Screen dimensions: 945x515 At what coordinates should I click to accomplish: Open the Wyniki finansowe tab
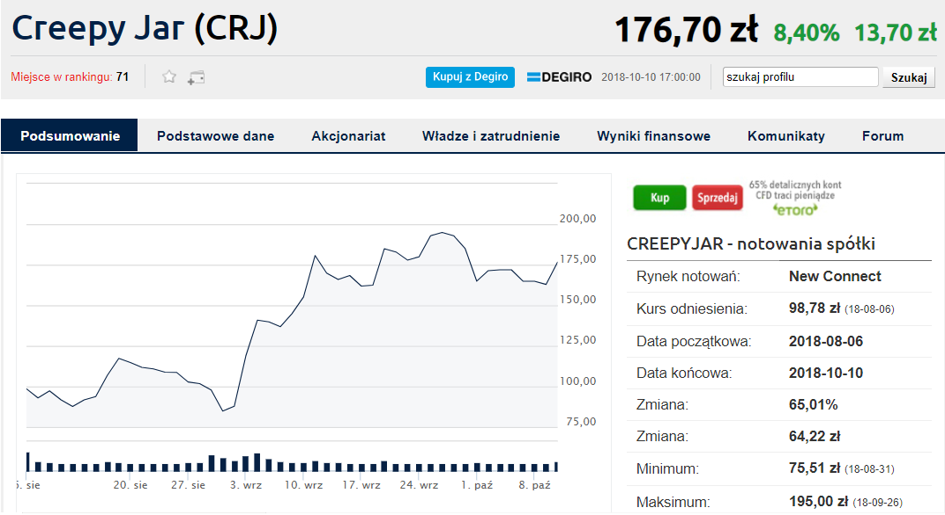(x=654, y=136)
